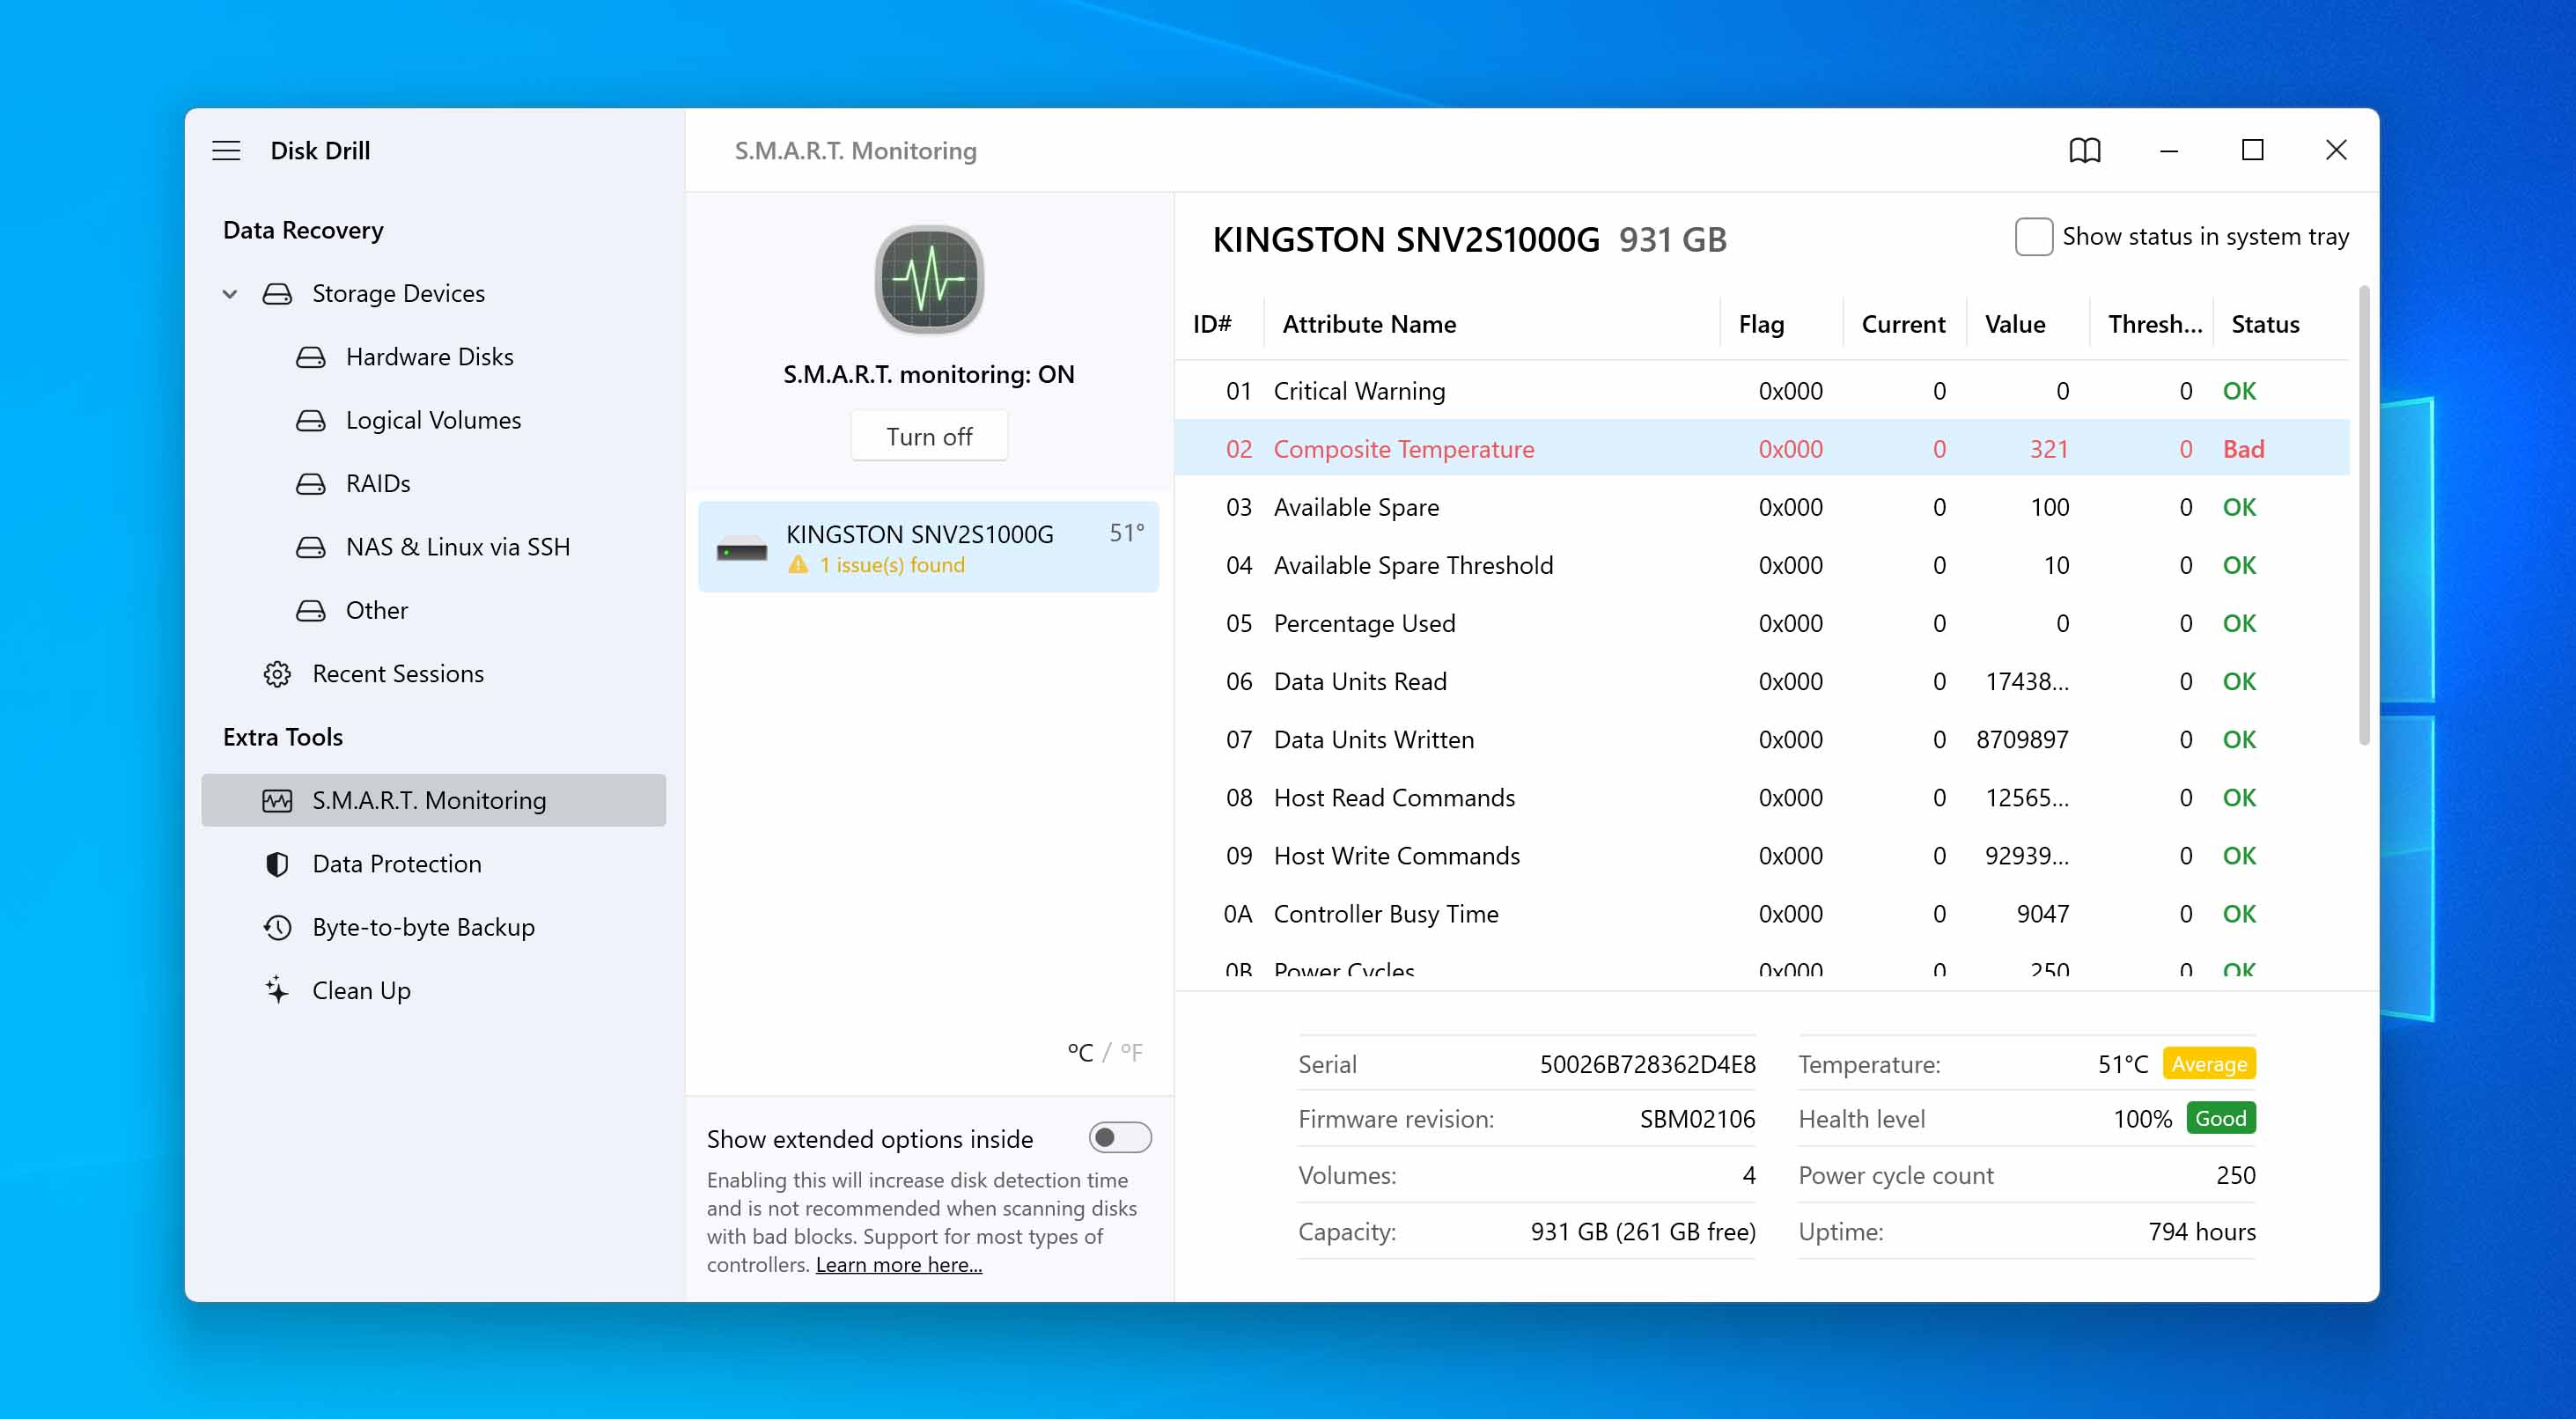Click the Attribute Name column header
This screenshot has width=2576, height=1419.
[x=1369, y=324]
